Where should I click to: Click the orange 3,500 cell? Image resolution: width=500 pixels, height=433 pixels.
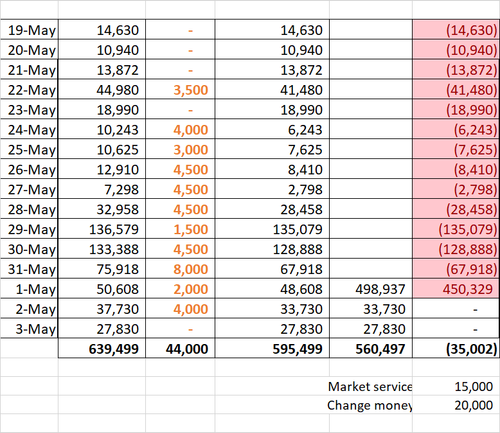pyautogui.click(x=180, y=90)
